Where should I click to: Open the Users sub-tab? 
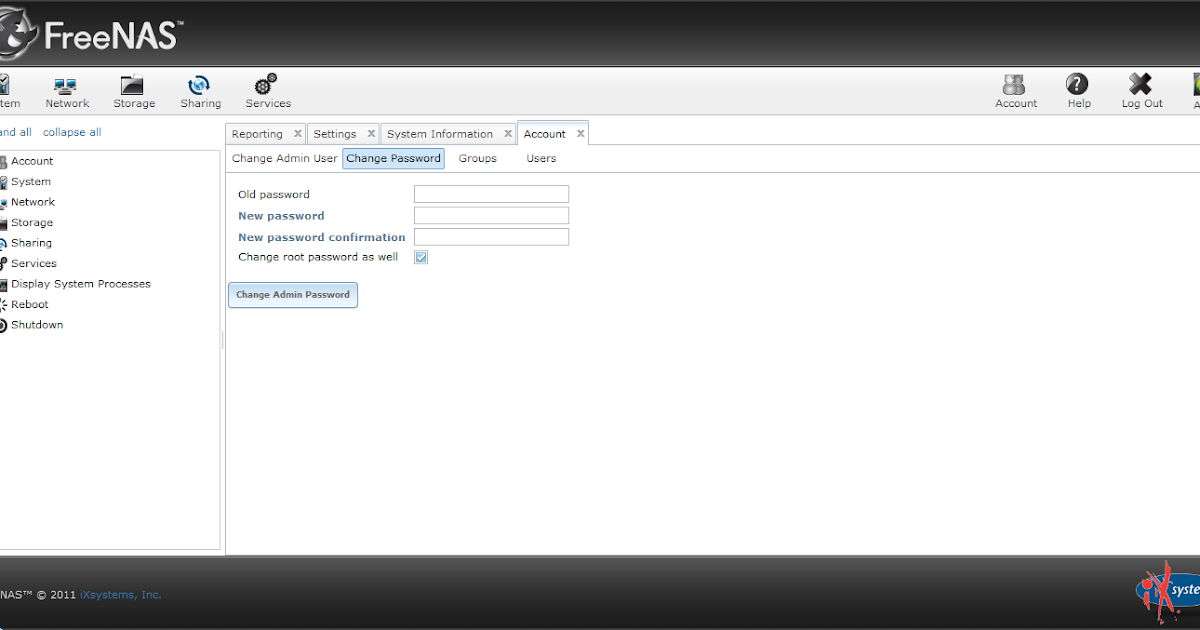(x=541, y=158)
